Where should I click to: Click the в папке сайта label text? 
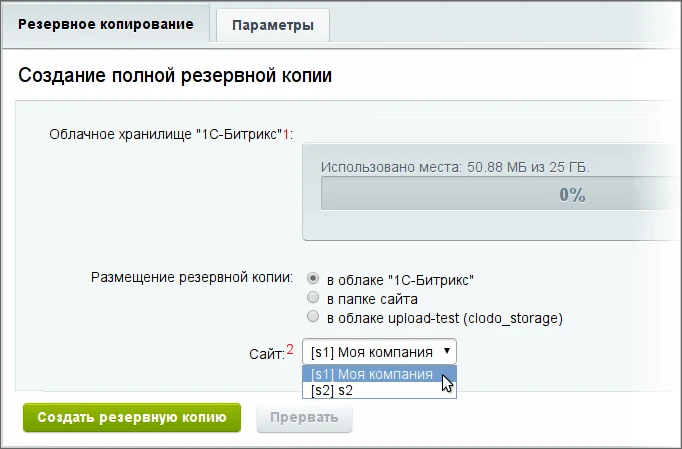pyautogui.click(x=372, y=299)
